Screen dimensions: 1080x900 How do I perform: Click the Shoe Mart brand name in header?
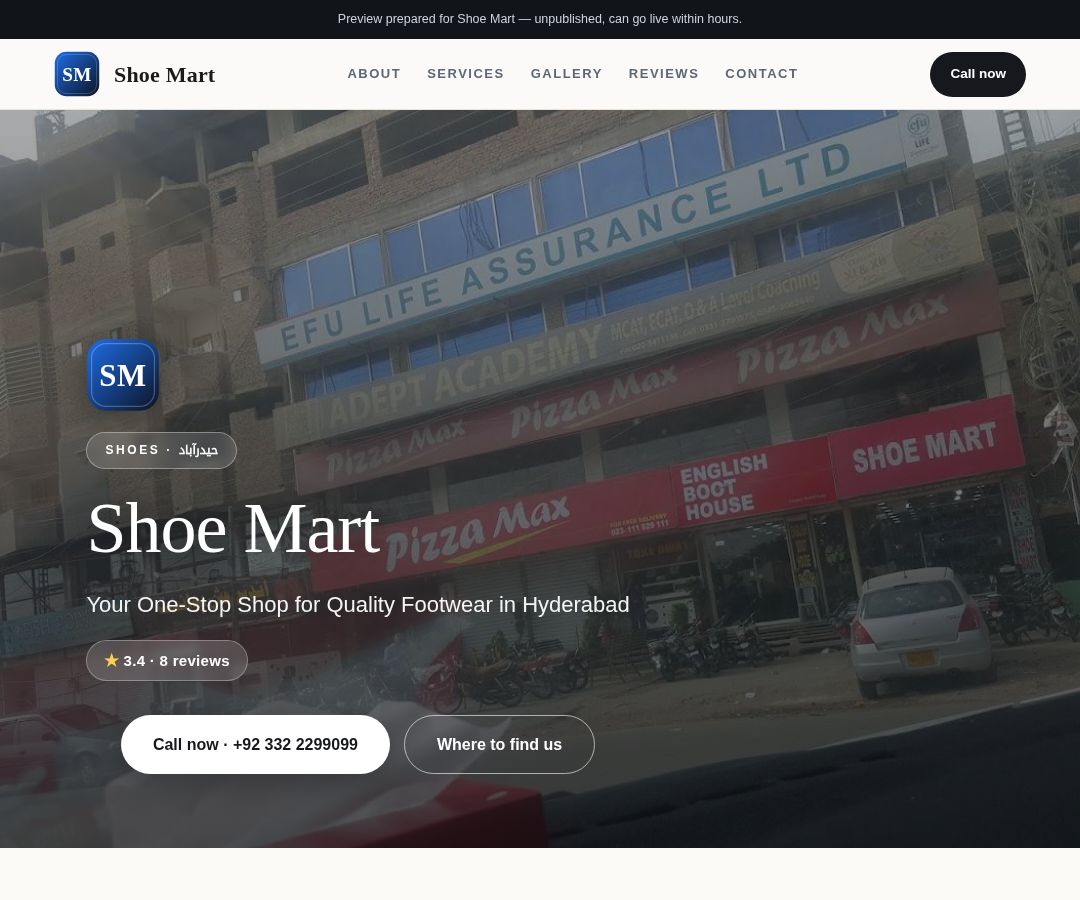tap(165, 75)
